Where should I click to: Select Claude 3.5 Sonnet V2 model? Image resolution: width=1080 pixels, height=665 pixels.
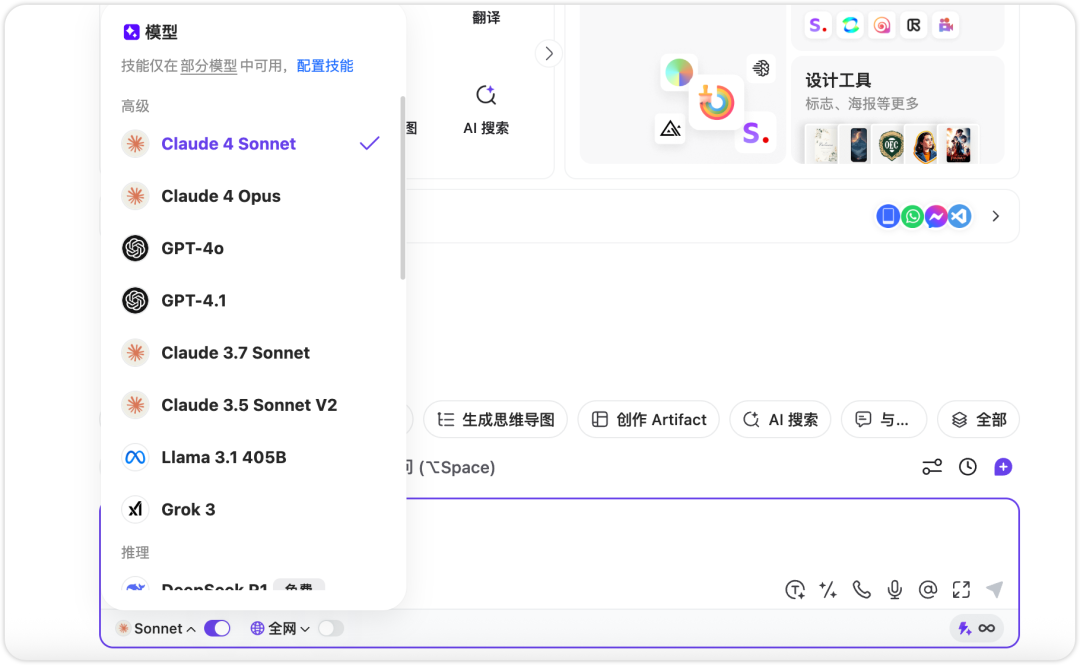pyautogui.click(x=251, y=405)
